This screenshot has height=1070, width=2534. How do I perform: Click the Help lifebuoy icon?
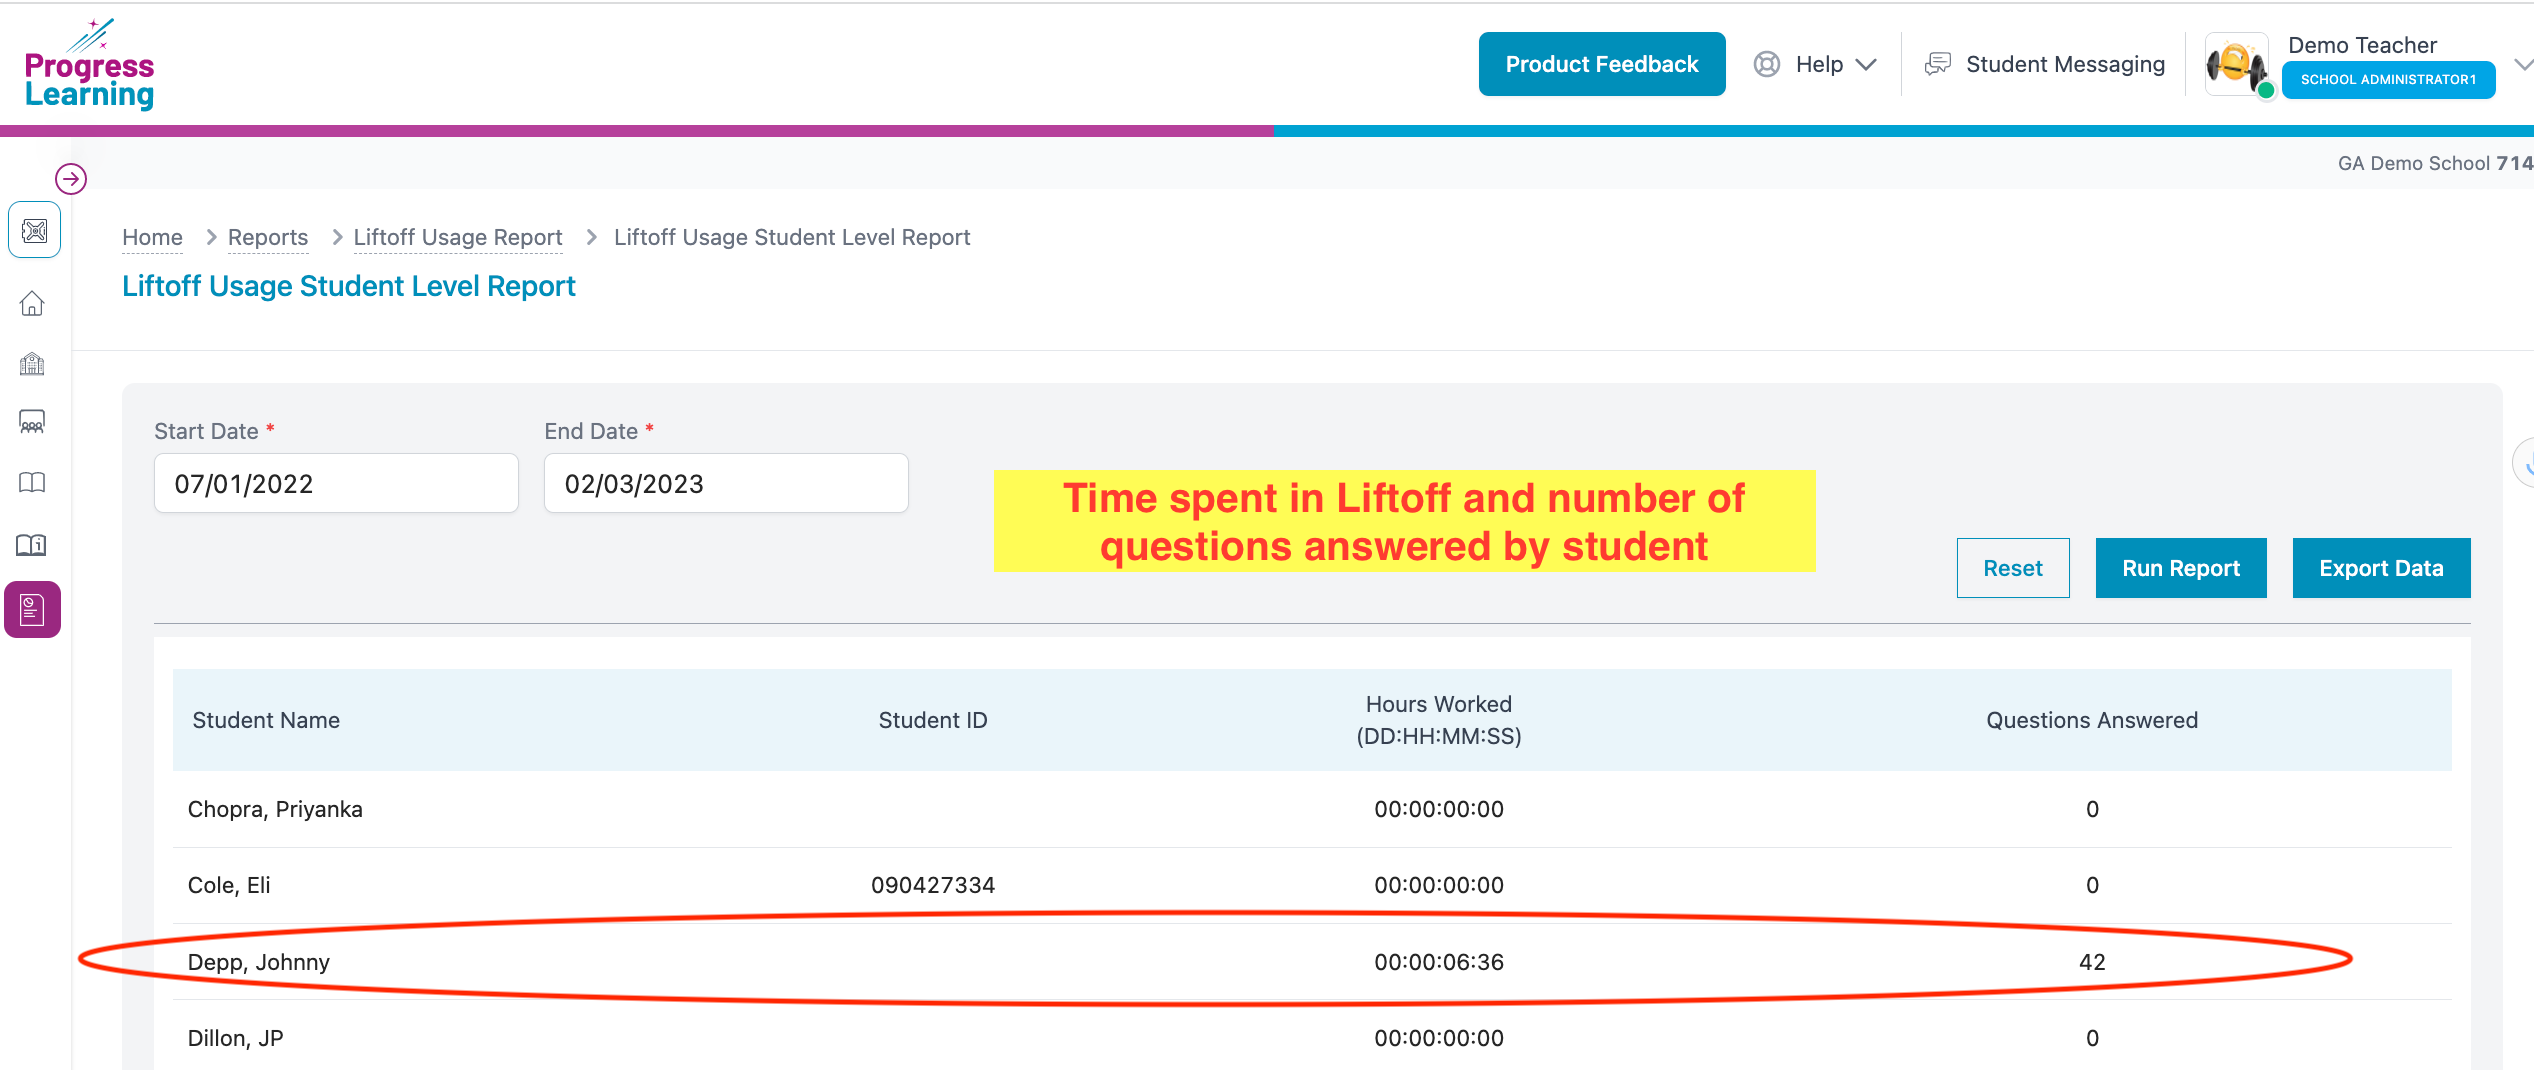pyautogui.click(x=1767, y=64)
